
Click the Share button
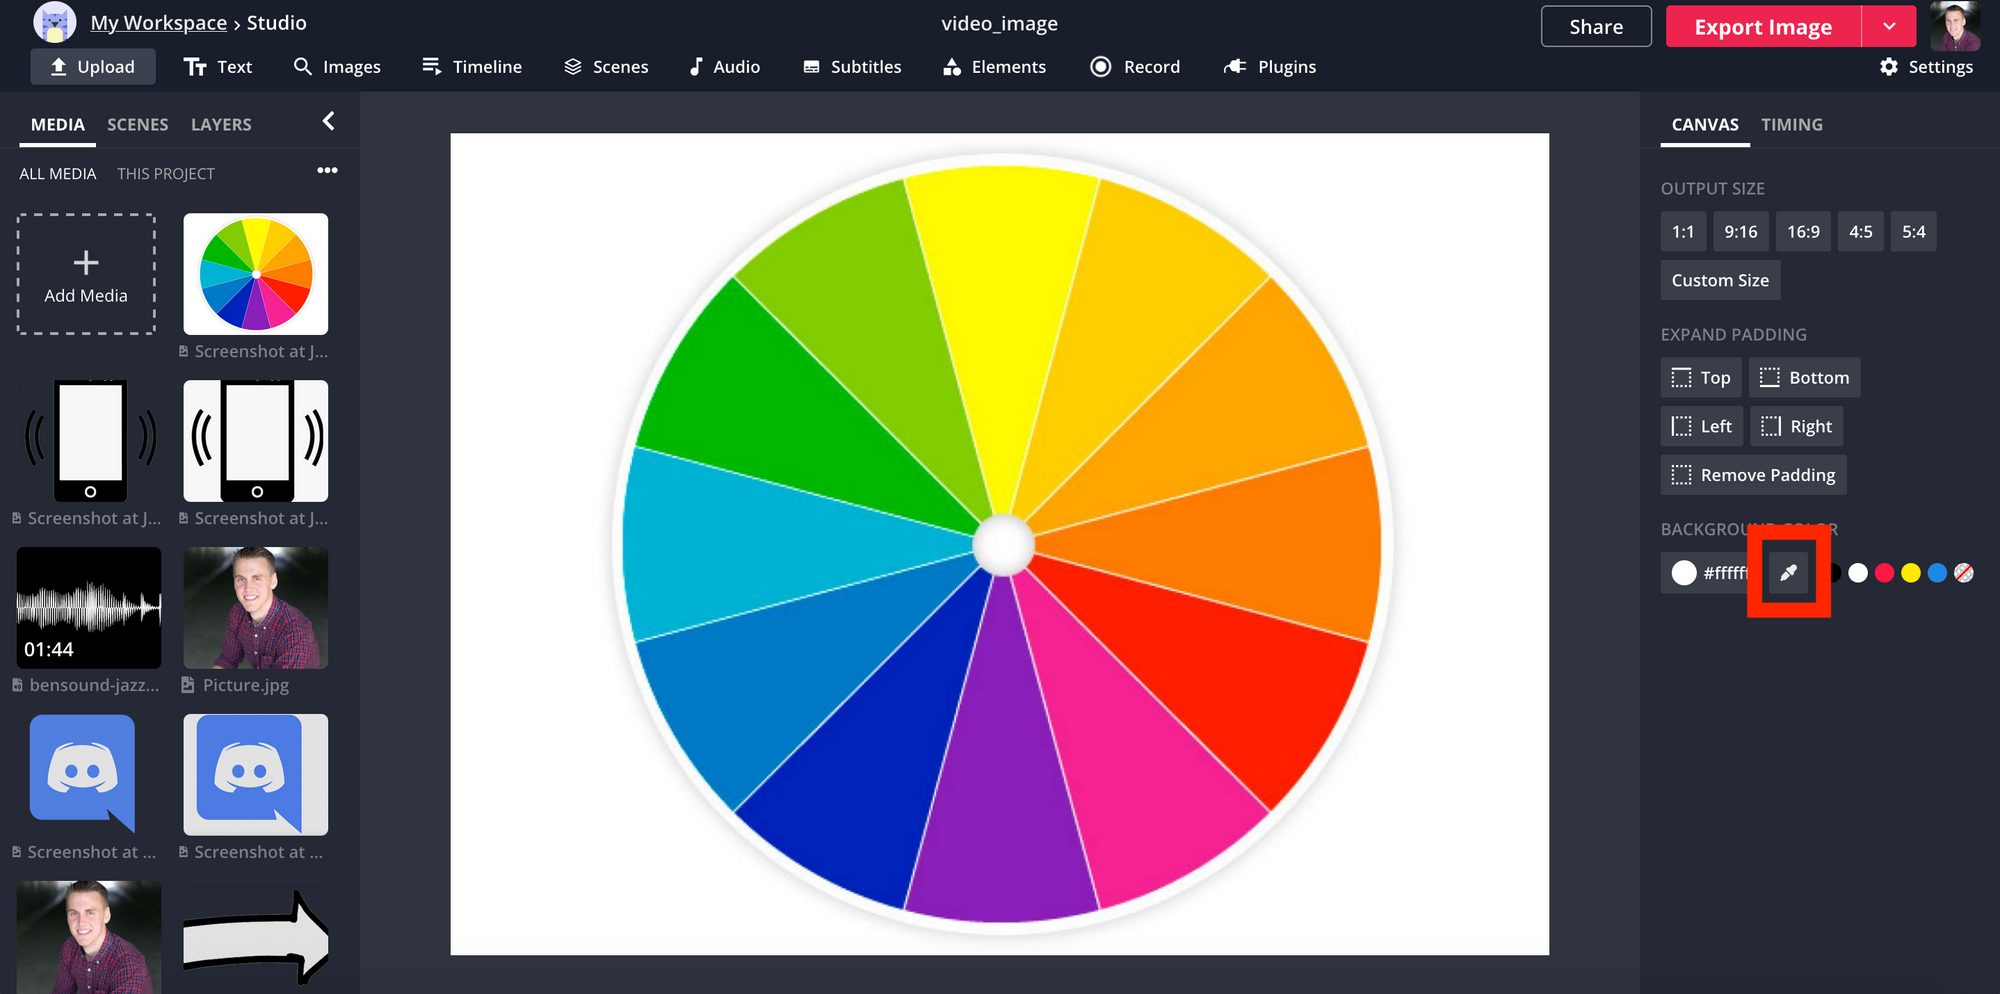pos(1595,26)
